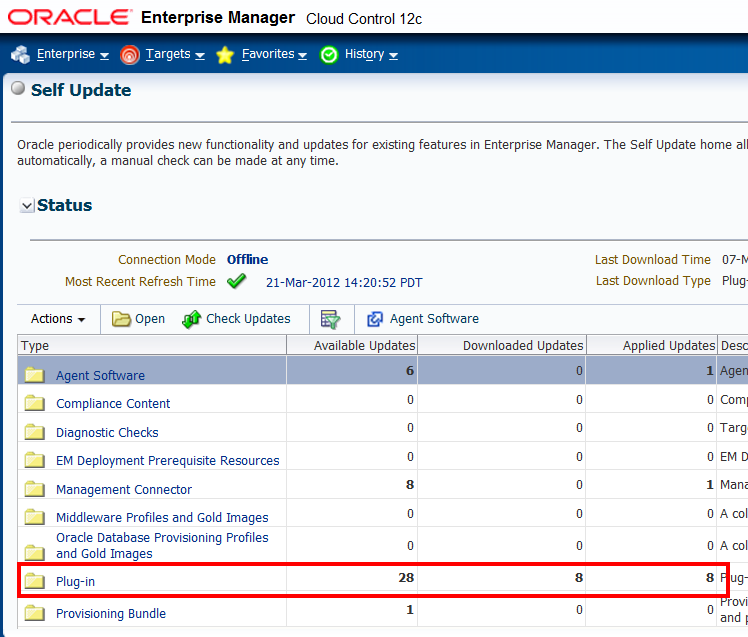748x637 pixels.
Task: Click the Agent Software toolbar icon
Action: click(x=375, y=319)
